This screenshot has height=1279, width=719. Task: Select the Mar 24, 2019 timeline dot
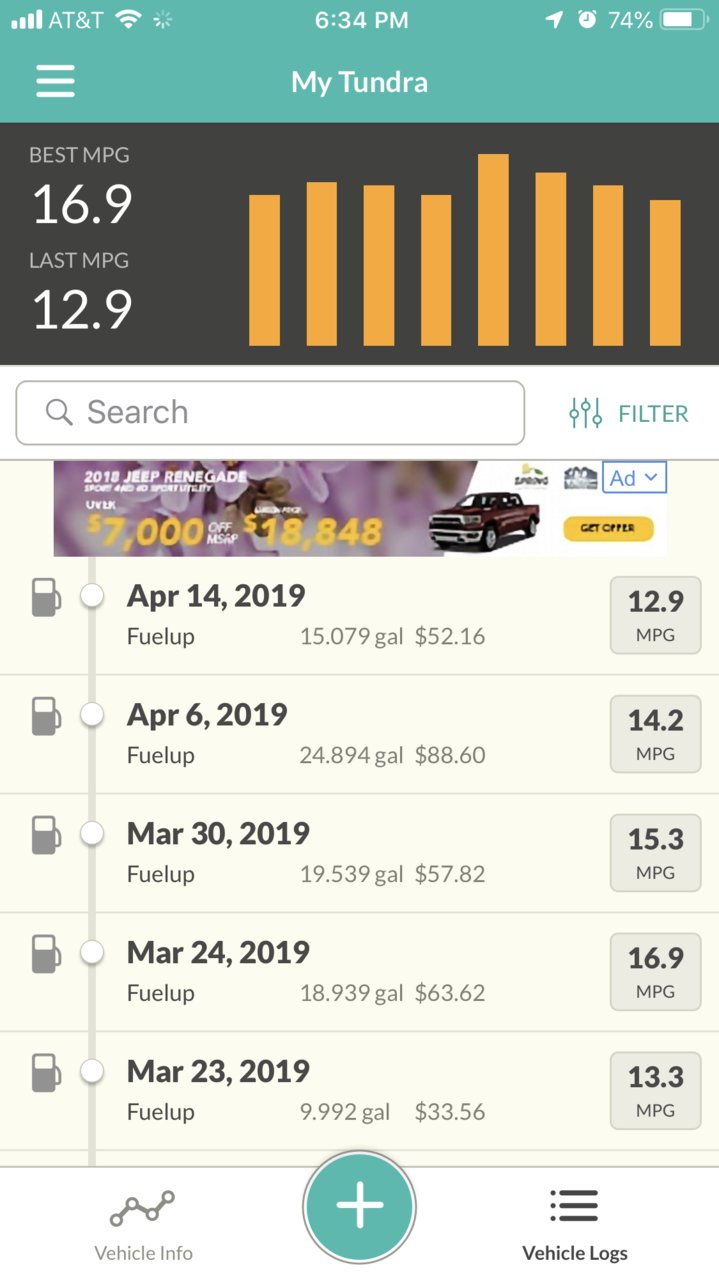pyautogui.click(x=92, y=953)
